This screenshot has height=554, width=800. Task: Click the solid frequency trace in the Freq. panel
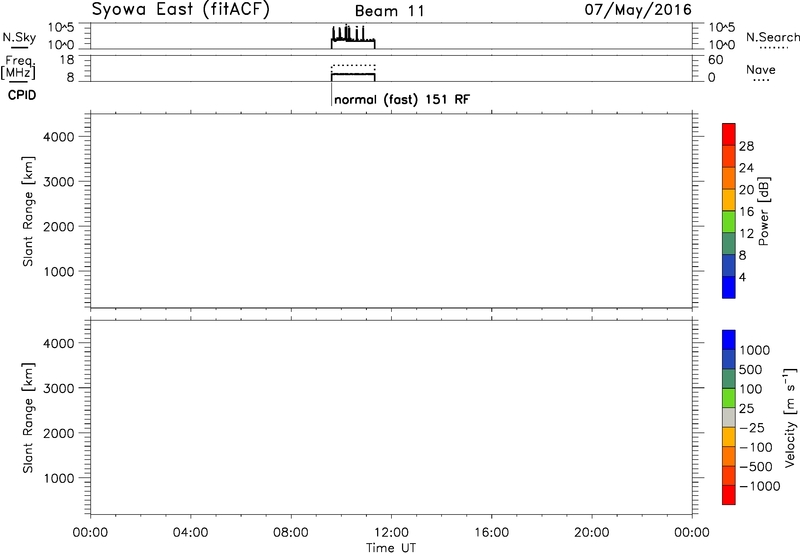pyautogui.click(x=353, y=74)
